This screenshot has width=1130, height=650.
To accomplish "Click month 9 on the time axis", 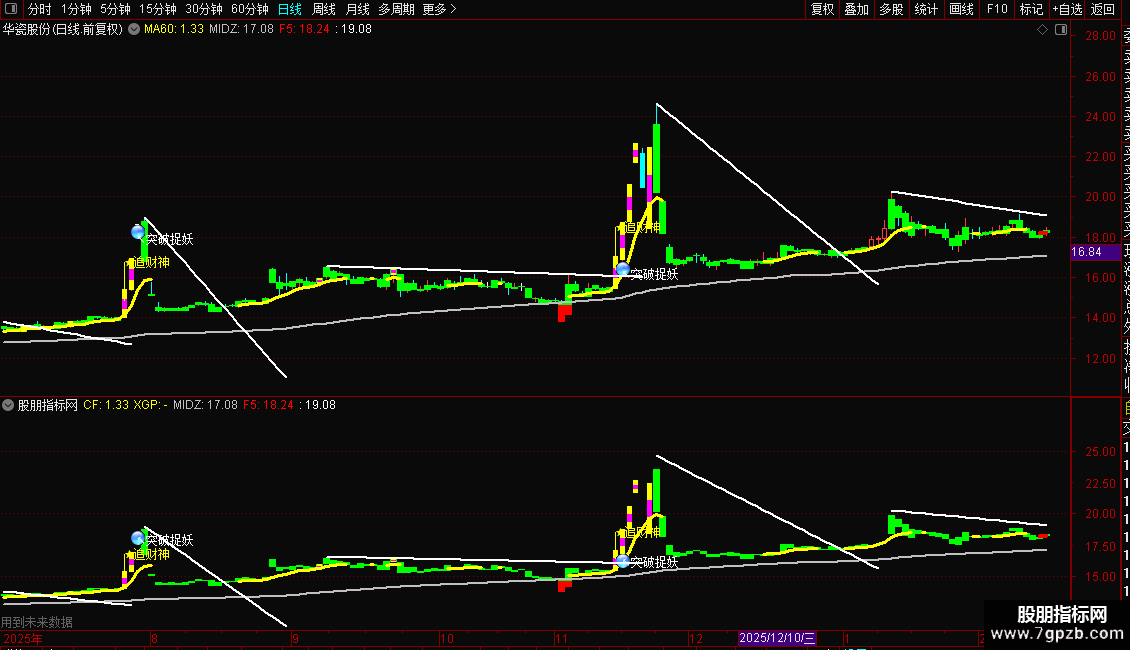I will 295,638.
